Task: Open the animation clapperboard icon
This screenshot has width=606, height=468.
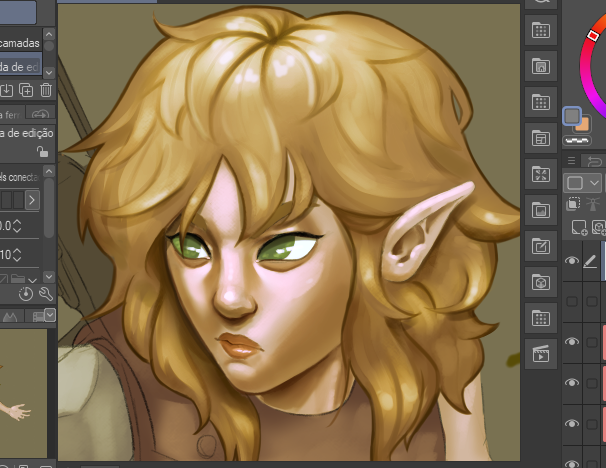Action: pyautogui.click(x=541, y=354)
